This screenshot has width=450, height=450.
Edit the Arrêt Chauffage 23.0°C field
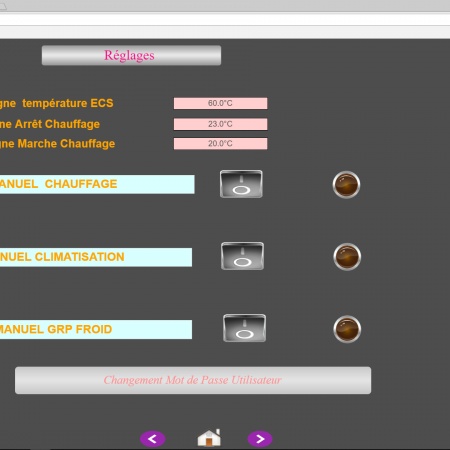pos(220,124)
